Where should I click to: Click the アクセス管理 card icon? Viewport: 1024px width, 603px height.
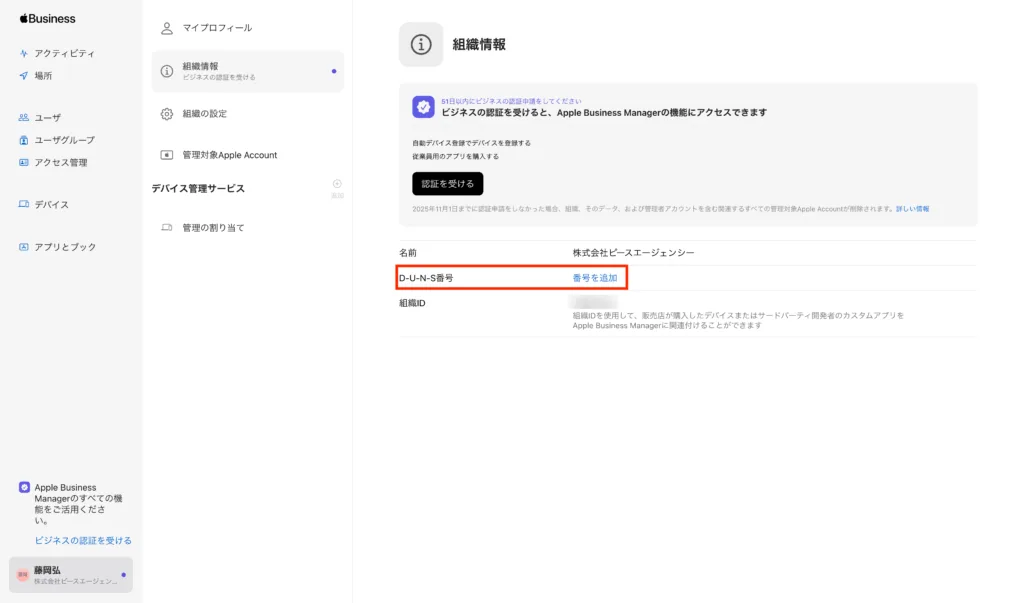click(24, 163)
